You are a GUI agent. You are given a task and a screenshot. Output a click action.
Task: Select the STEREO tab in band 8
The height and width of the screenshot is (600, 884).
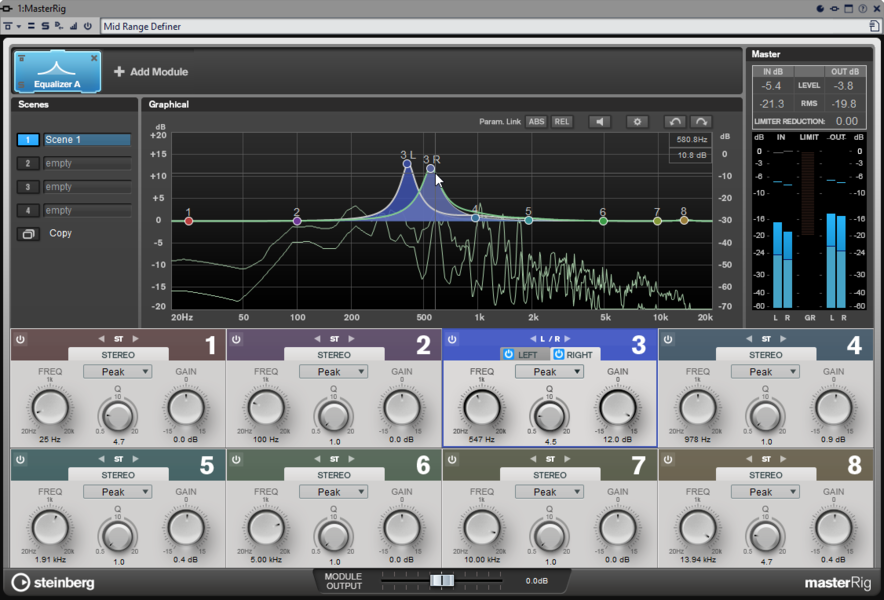coord(766,475)
